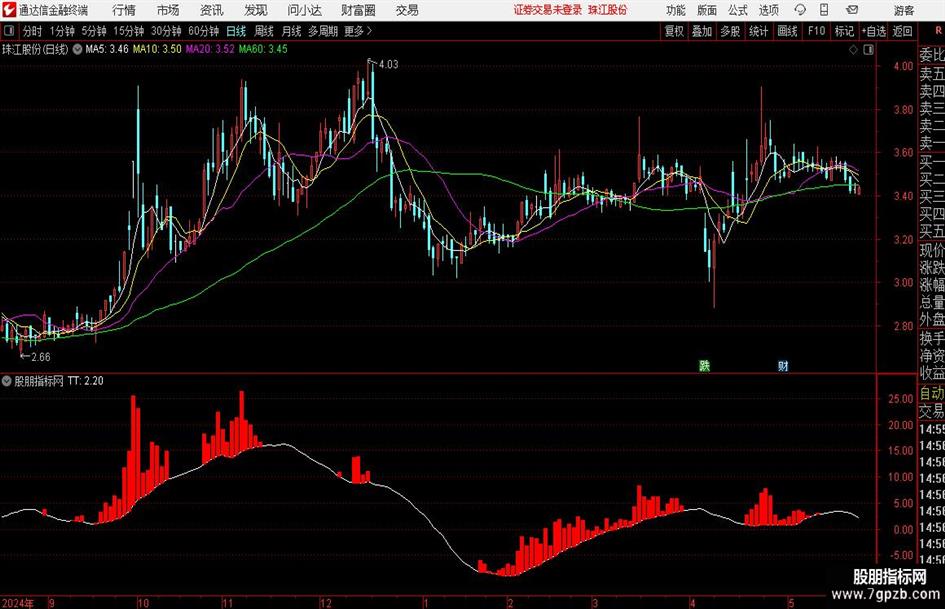Screen dimensions: 945x609
Task: Click the 通达信 red logo icon
Action: [9, 10]
